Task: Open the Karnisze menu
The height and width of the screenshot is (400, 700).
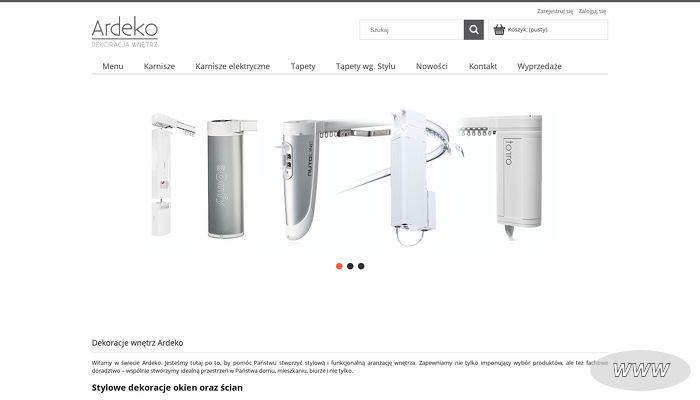Action: [159, 66]
